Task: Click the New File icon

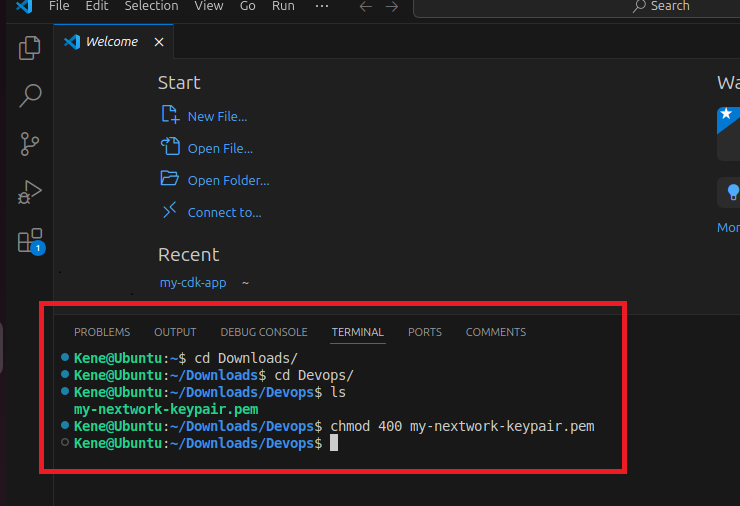Action: 170,115
